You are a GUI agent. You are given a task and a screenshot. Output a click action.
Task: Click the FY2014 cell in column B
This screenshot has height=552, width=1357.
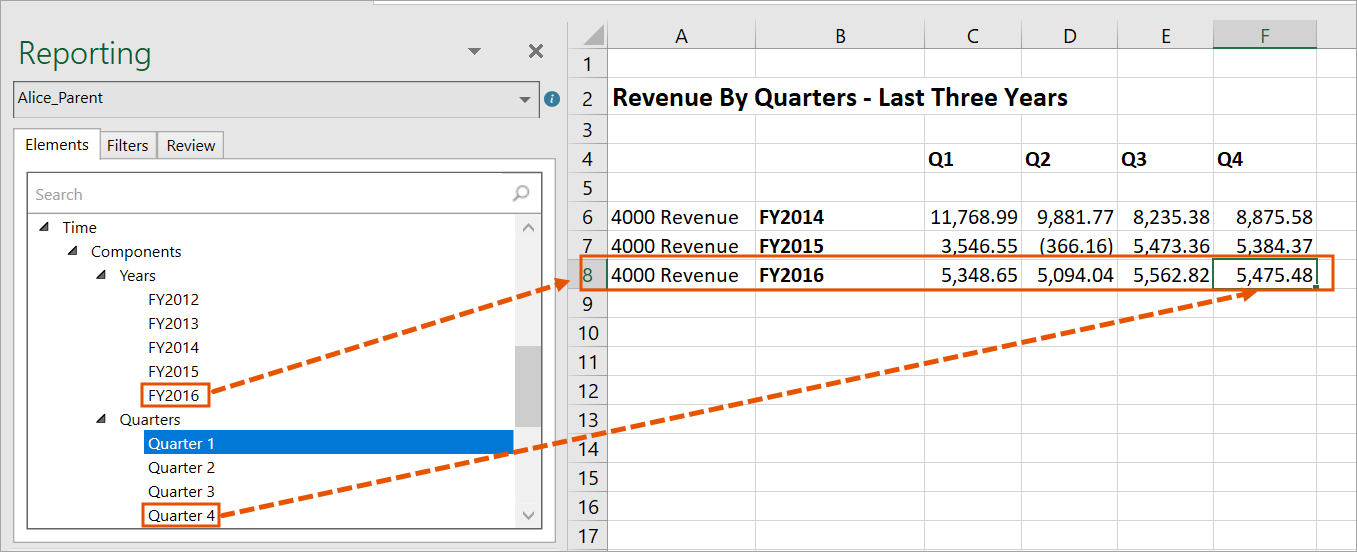(x=840, y=217)
